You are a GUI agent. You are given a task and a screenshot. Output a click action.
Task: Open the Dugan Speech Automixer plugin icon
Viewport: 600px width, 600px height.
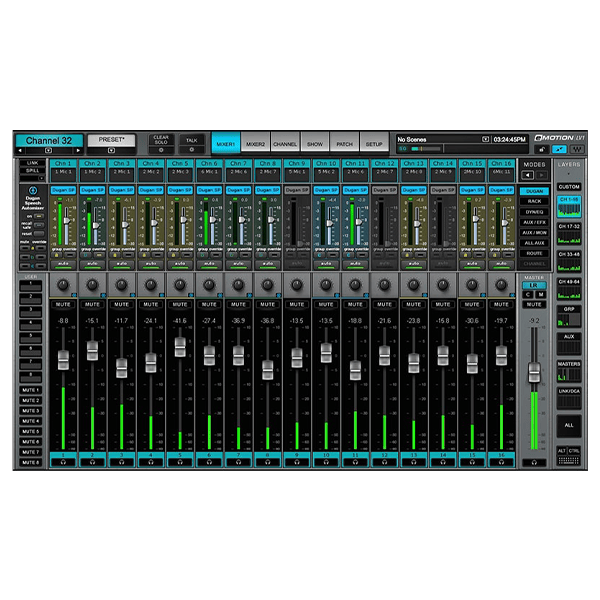pyautogui.click(x=33, y=191)
